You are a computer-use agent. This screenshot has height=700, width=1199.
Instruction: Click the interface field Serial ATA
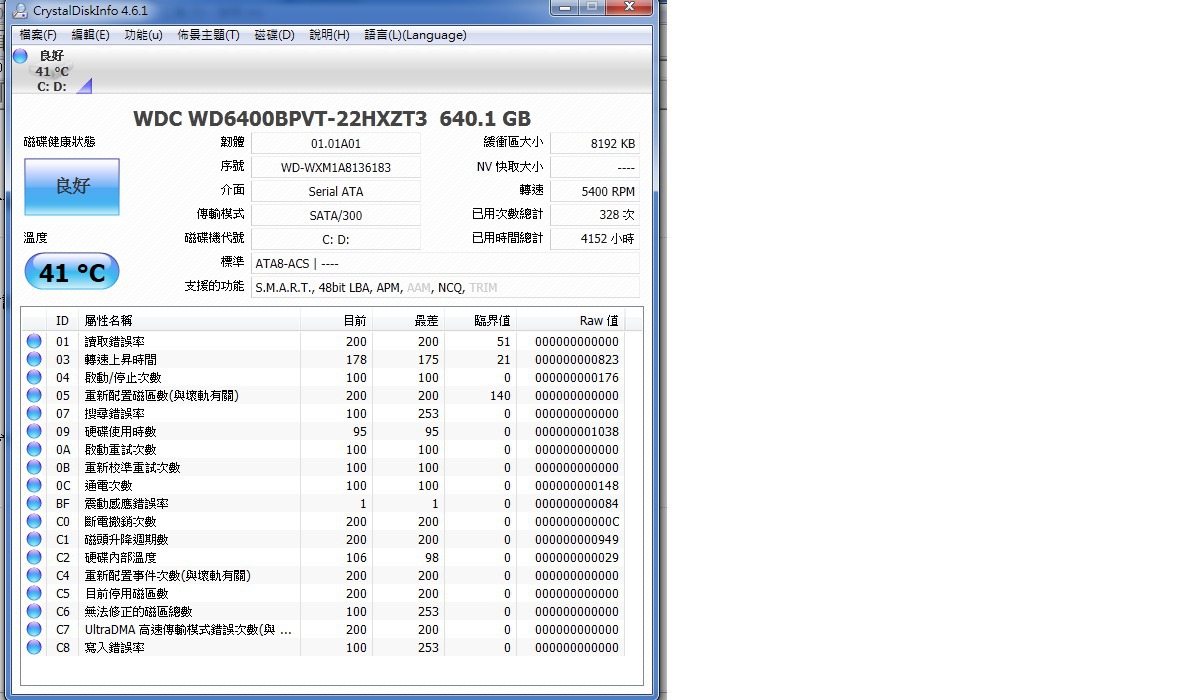(x=336, y=191)
